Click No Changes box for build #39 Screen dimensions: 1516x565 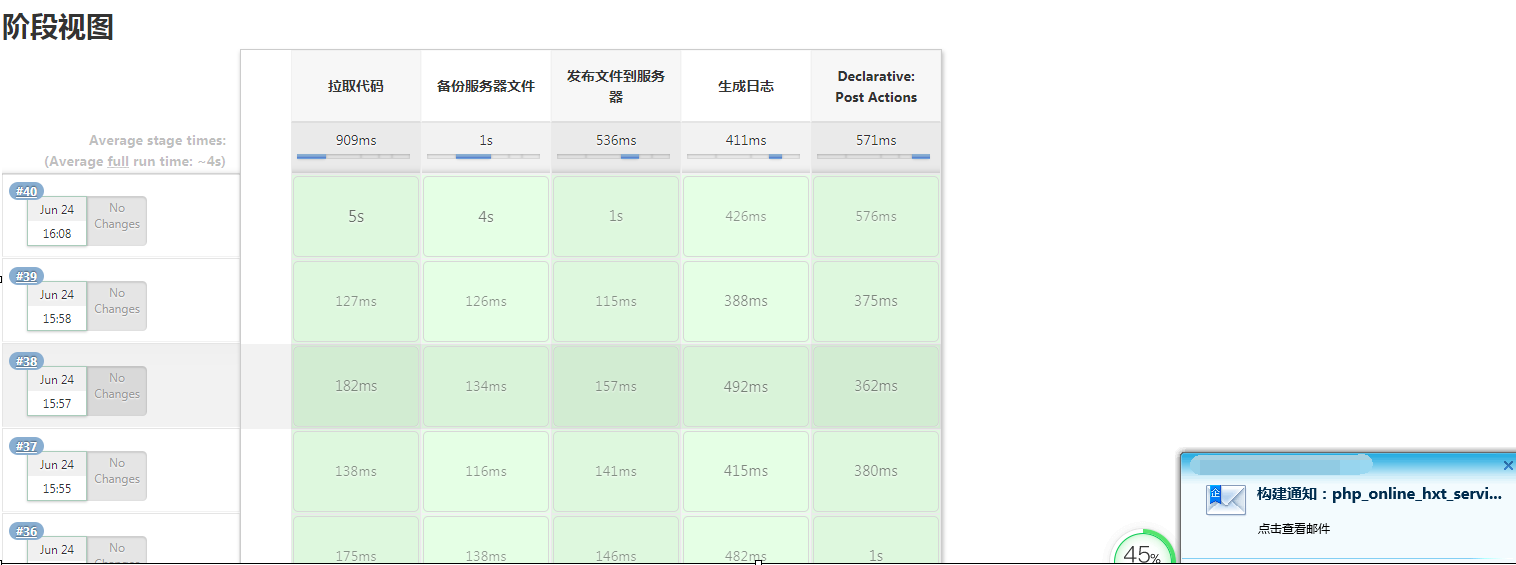coord(117,306)
